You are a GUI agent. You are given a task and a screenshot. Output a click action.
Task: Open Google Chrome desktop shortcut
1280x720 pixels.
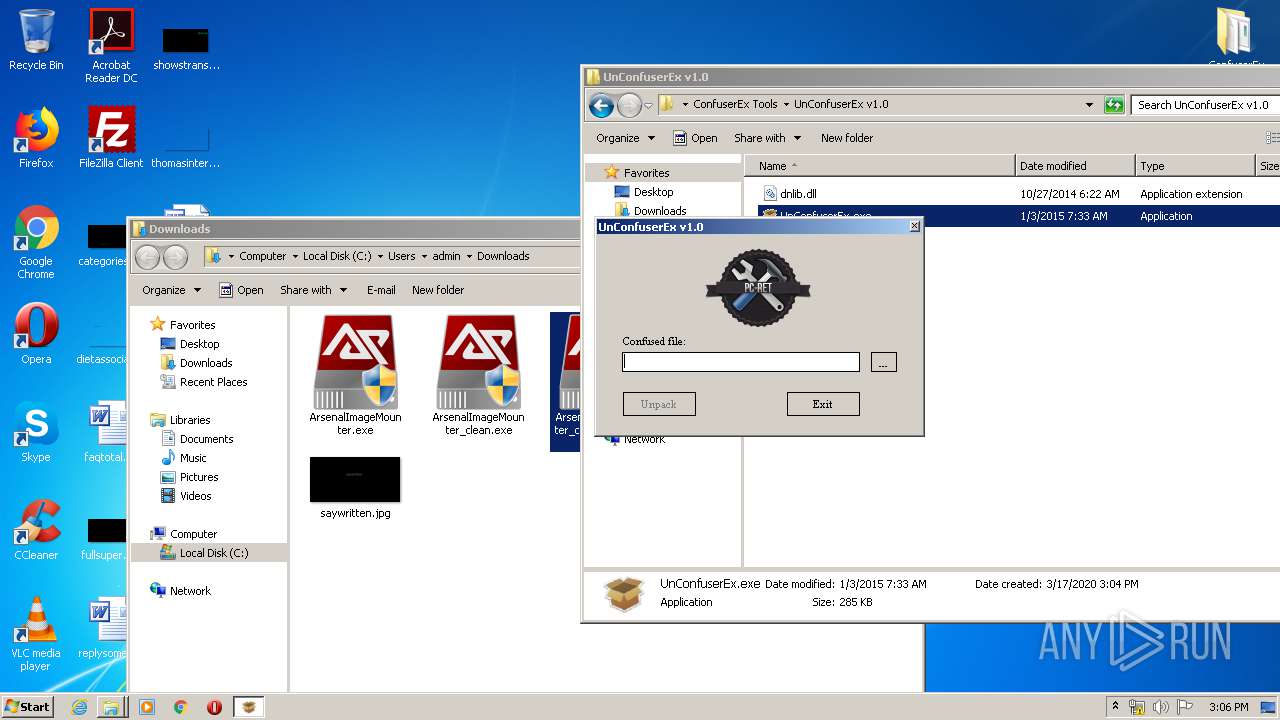(36, 243)
